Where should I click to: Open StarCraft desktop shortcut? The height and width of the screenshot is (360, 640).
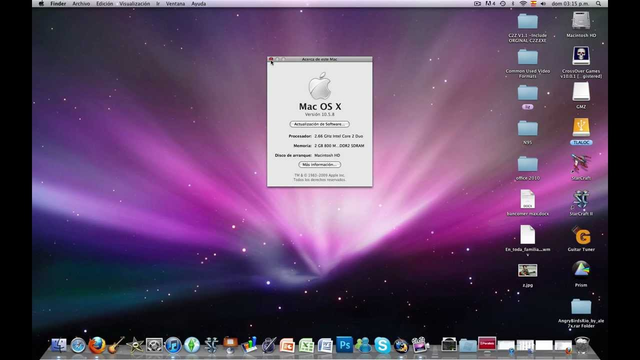coord(581,163)
